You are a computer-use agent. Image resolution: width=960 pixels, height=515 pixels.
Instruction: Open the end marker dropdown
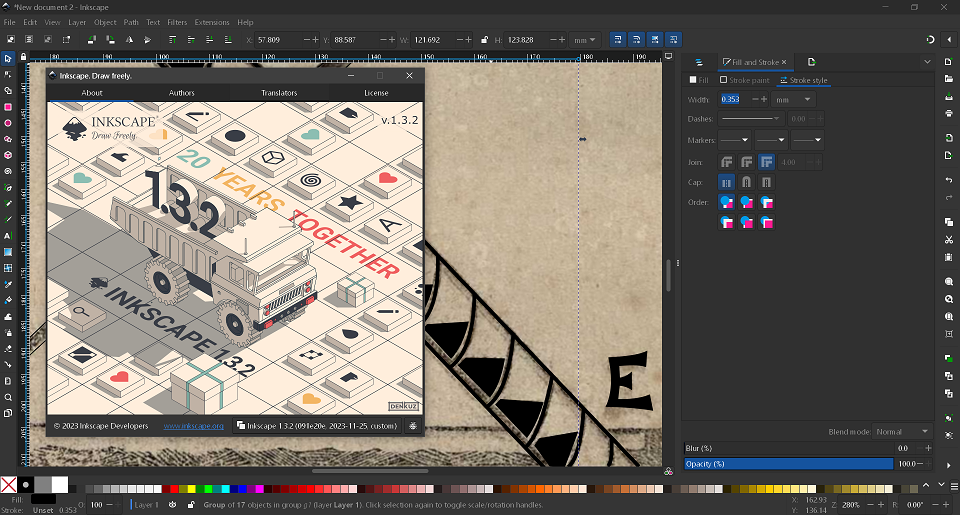coord(806,140)
